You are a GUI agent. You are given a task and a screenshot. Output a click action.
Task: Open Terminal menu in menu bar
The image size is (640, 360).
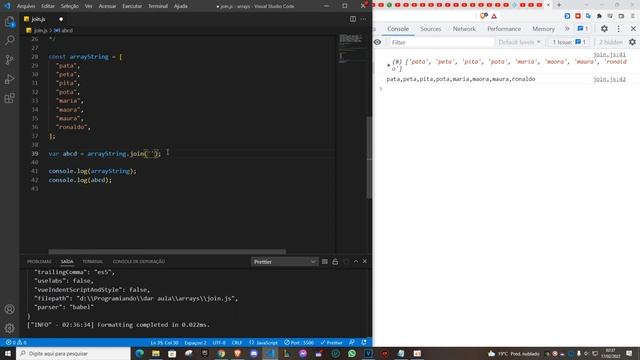point(158,6)
